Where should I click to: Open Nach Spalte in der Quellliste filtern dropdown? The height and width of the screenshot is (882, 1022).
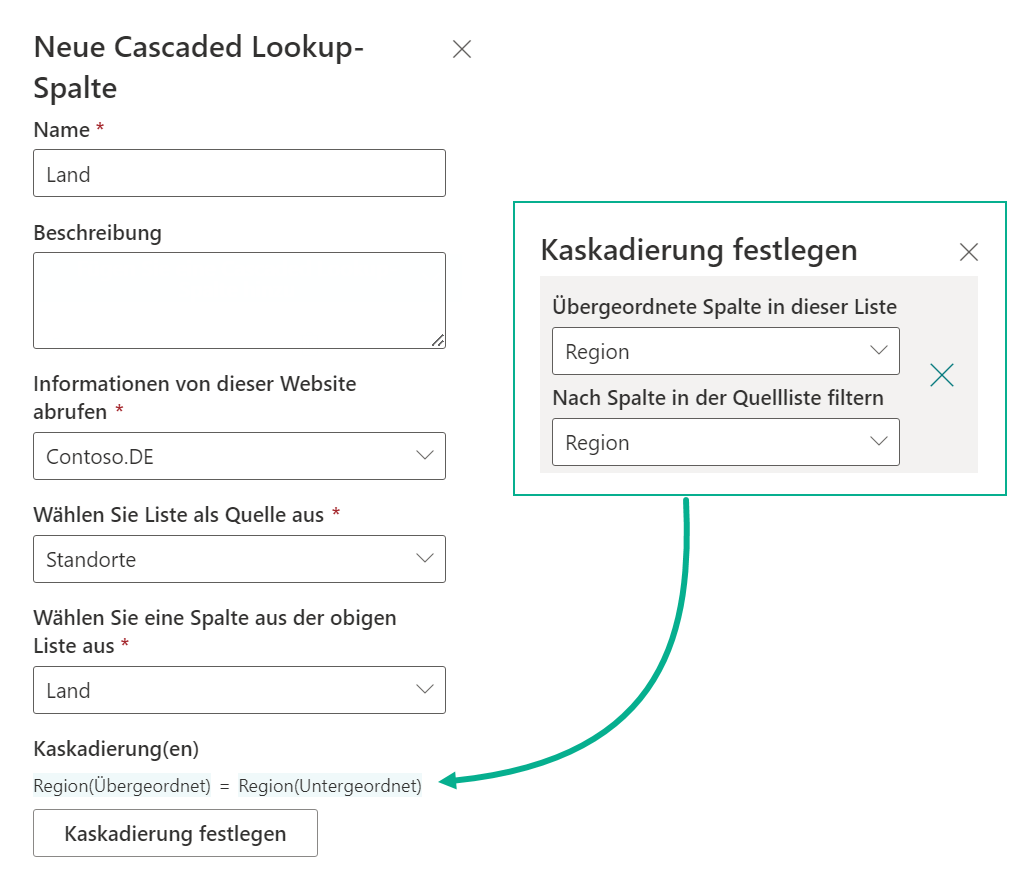point(725,443)
